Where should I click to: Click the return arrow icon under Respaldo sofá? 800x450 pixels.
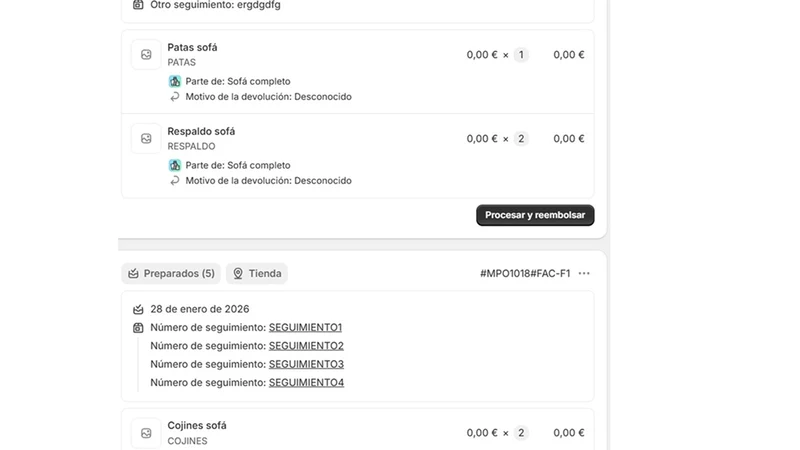175,181
